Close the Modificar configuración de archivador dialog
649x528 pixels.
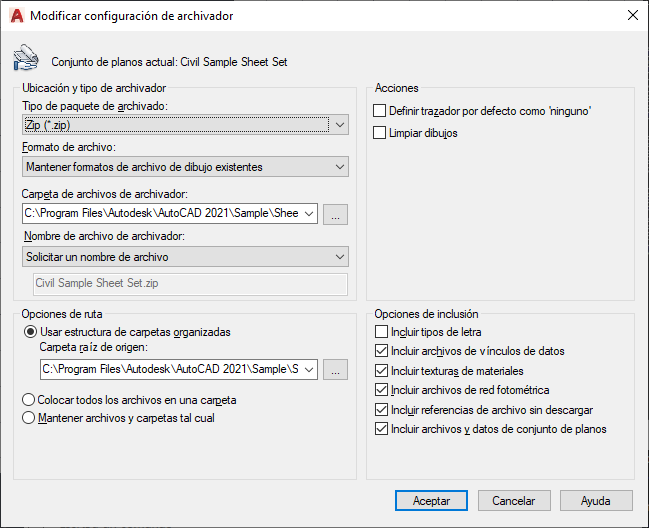[x=632, y=15]
